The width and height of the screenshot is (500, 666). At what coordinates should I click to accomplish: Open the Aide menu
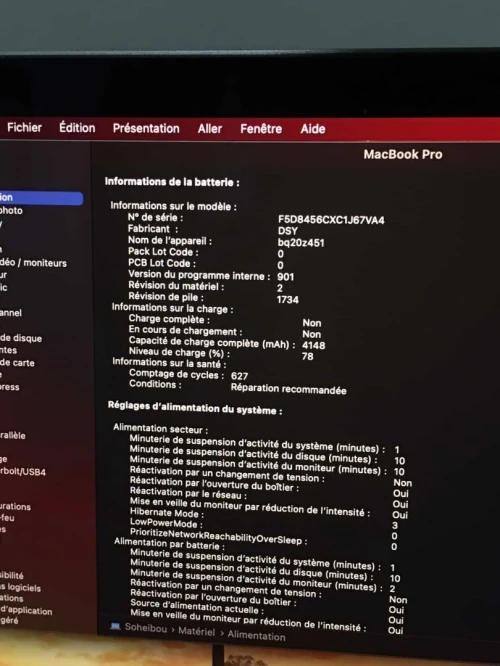[313, 129]
